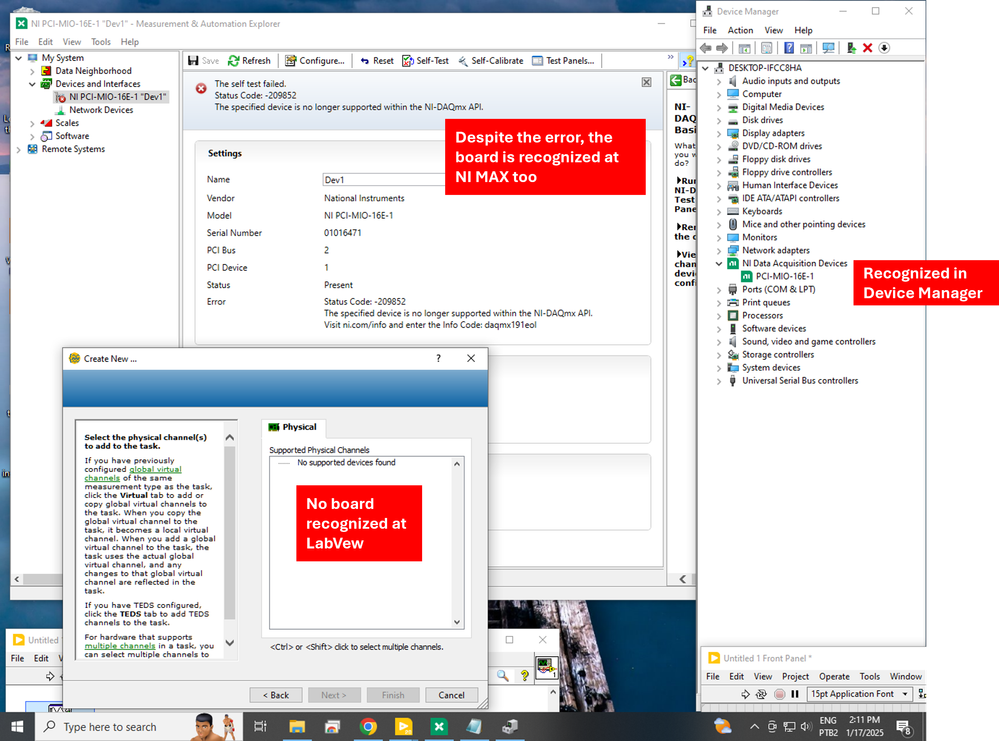Screen dimensions: 999x741
Task: Open the Tools menu in NI MAX
Action: (x=101, y=42)
